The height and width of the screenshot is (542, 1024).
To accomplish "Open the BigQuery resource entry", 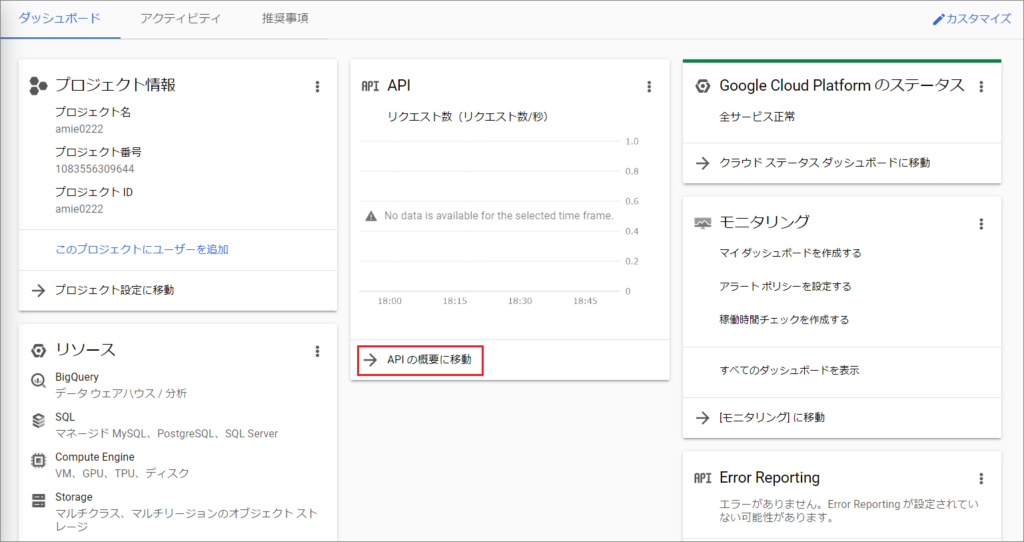I will click(x=121, y=385).
